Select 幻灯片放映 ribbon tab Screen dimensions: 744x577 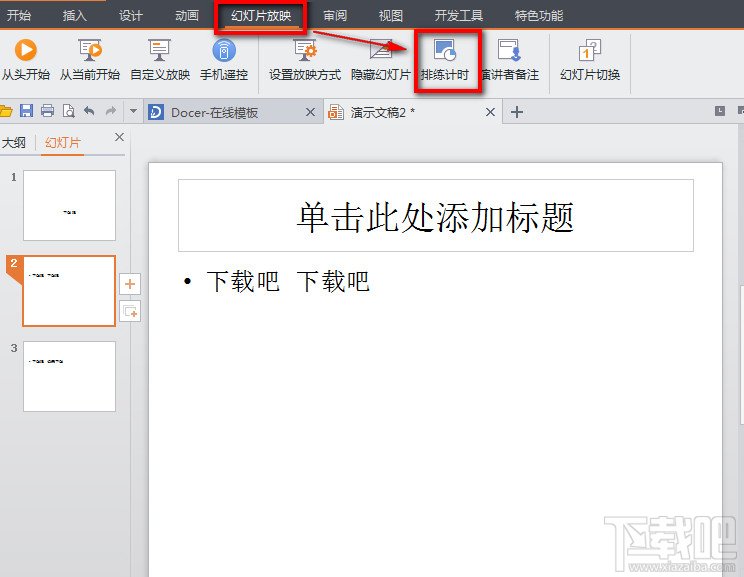point(261,16)
